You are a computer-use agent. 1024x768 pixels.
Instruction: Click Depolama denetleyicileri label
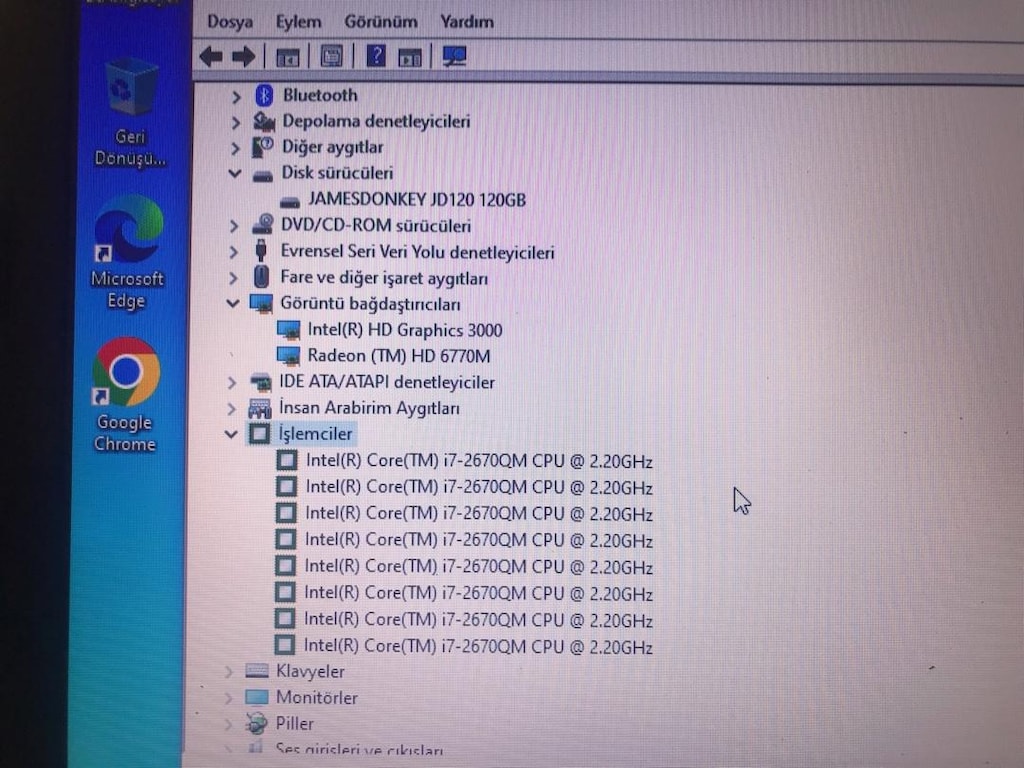376,121
